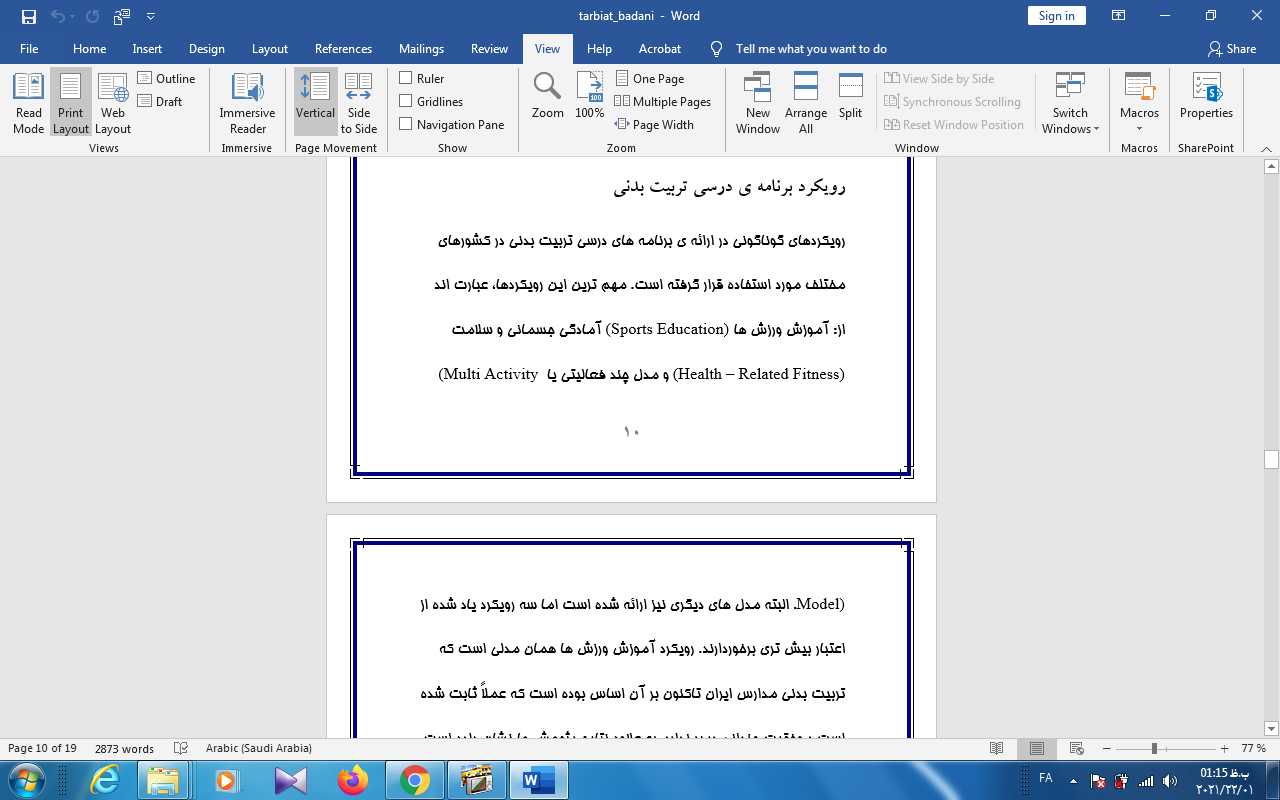
Task: Enable the Ruler checkbox
Action: 406,78
